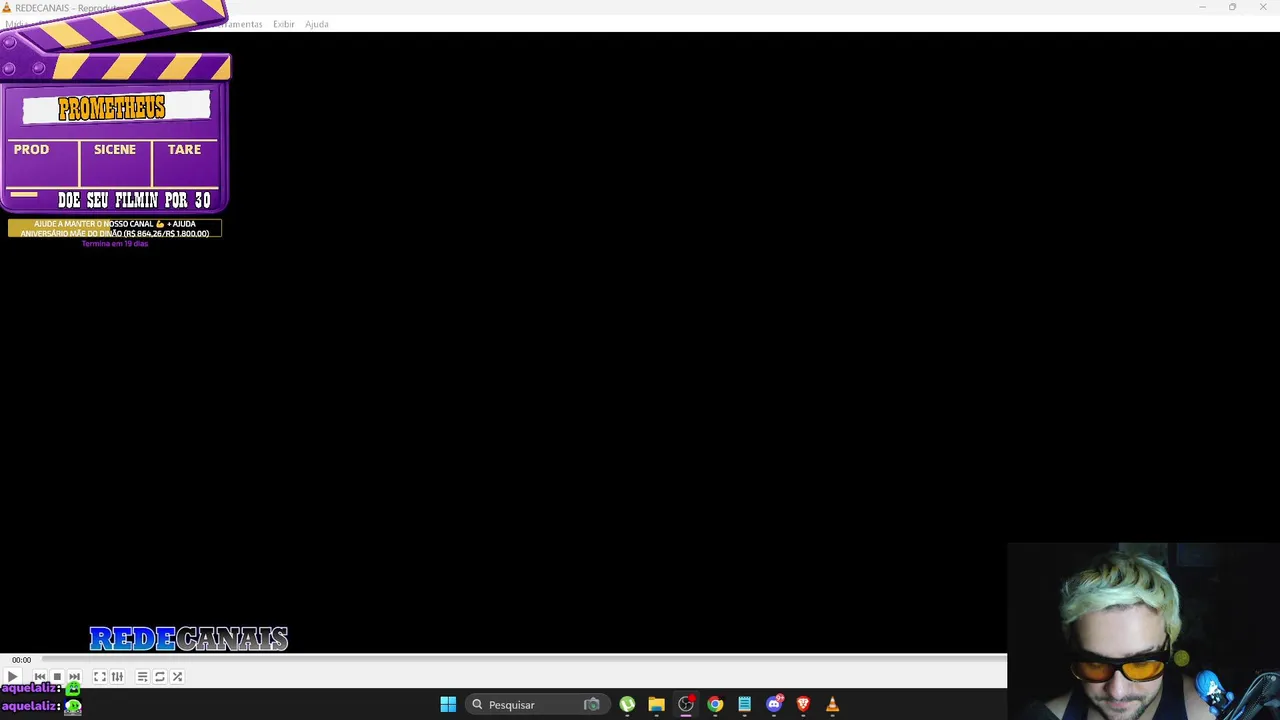Open File Explorer from the taskbar
The width and height of the screenshot is (1280, 720).
coord(656,705)
